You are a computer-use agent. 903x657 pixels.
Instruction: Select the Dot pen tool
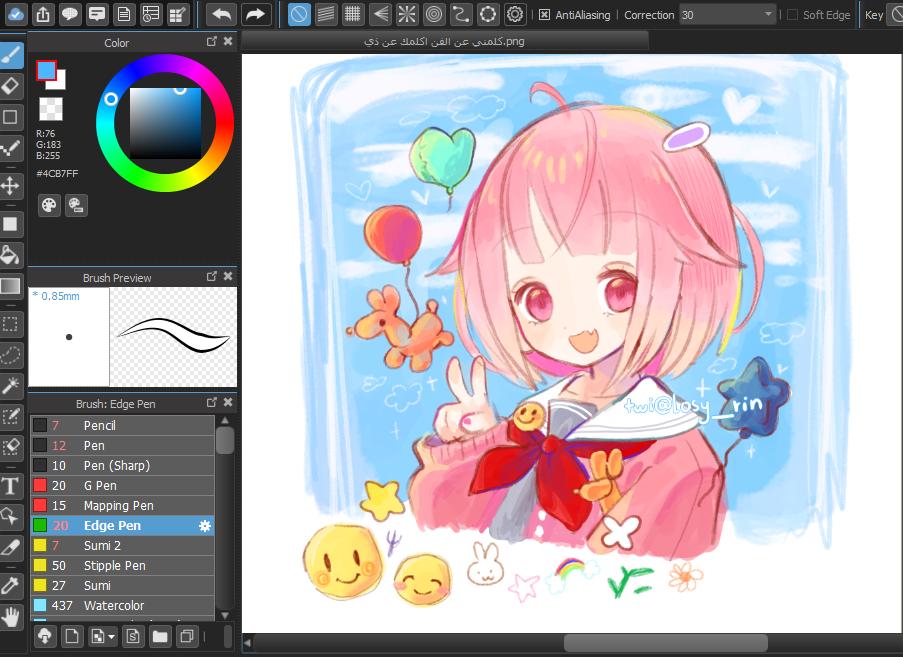tap(10, 149)
